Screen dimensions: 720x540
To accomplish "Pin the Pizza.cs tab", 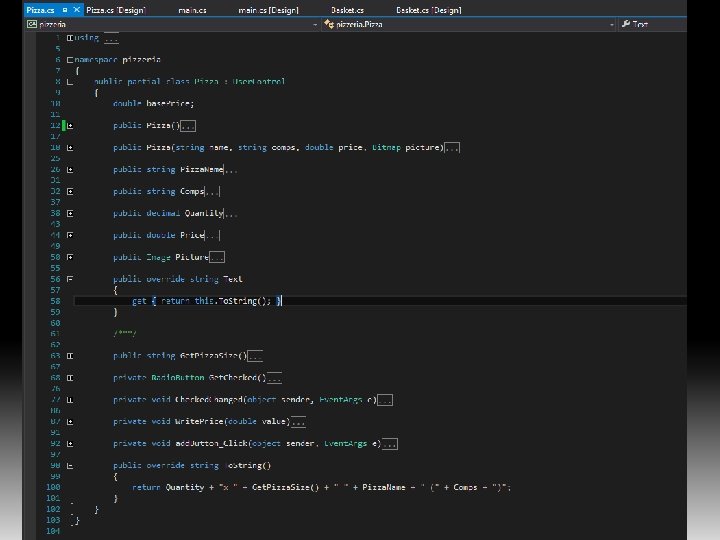I will coord(65,10).
